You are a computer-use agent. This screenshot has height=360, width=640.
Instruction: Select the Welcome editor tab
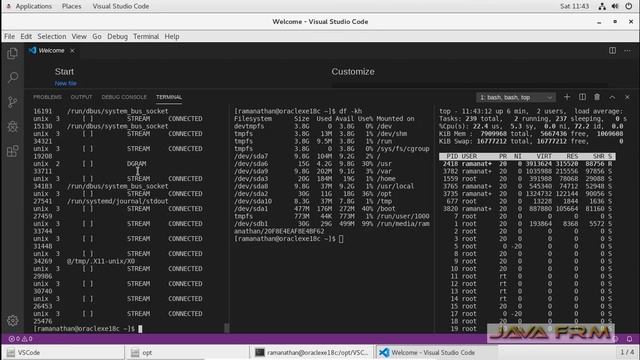(52, 51)
